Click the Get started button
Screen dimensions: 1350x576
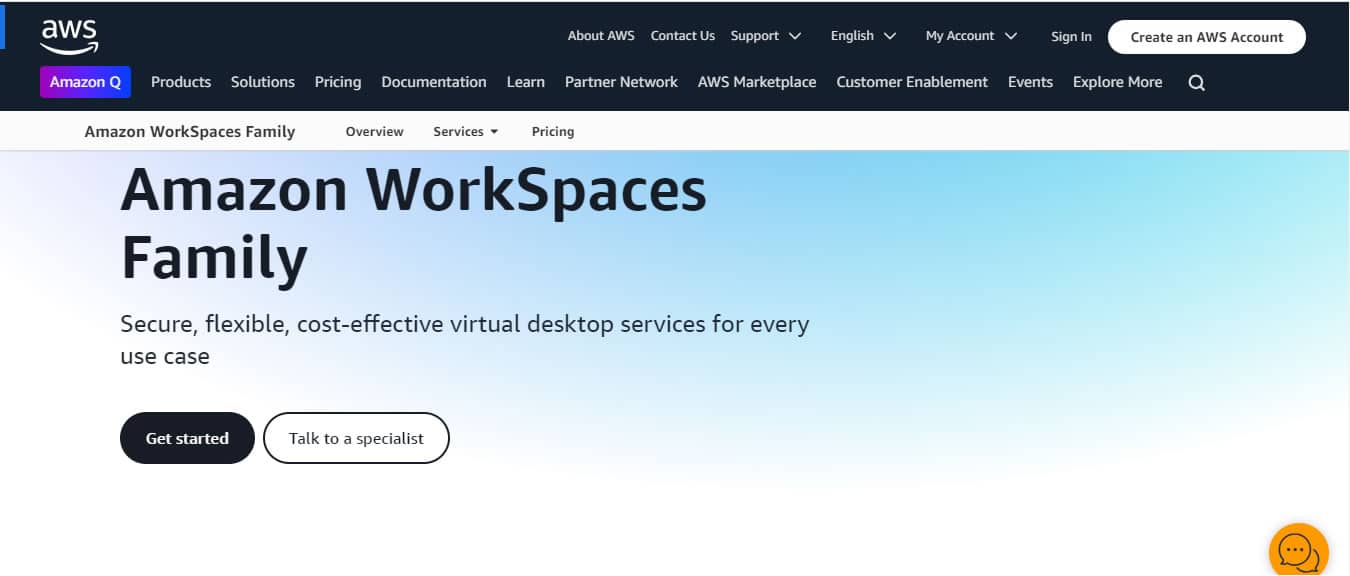(x=187, y=438)
